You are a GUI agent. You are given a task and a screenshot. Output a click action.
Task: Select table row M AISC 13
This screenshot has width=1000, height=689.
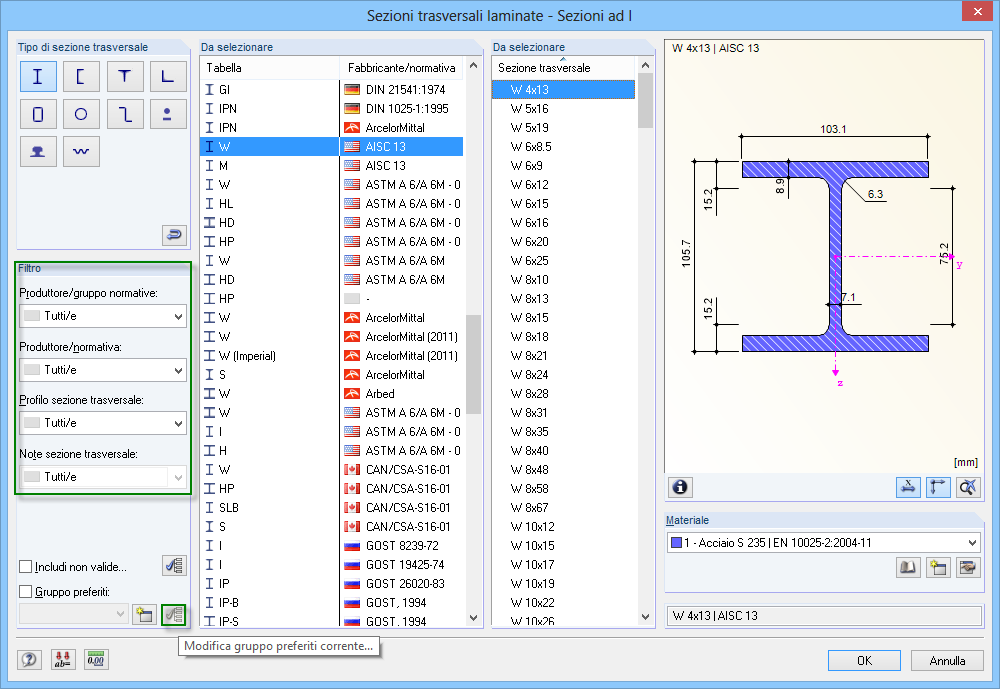pos(332,165)
